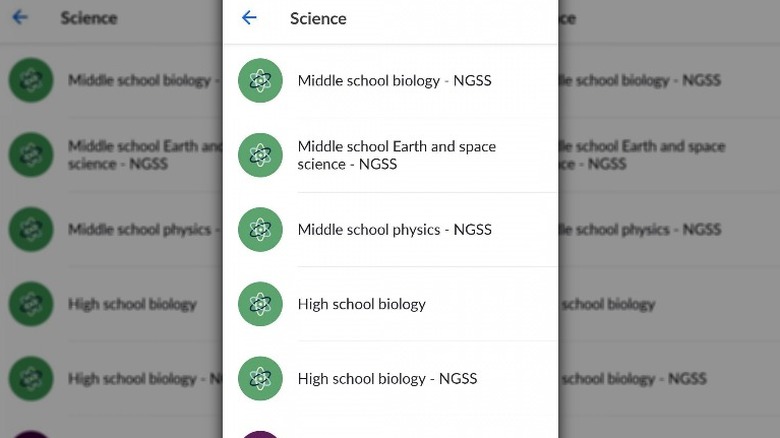Tap the blurred back arrow in left background

click(x=20, y=18)
